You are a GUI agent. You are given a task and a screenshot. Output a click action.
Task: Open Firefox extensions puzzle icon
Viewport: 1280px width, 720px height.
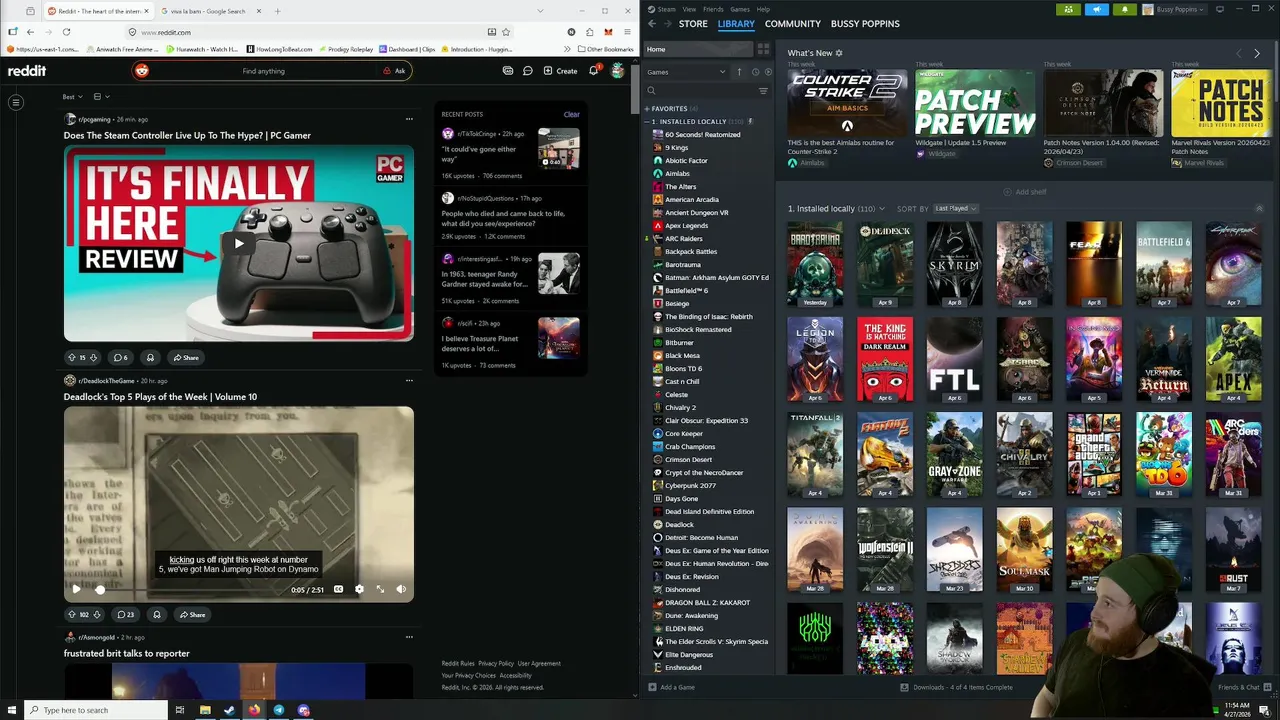[x=589, y=32]
